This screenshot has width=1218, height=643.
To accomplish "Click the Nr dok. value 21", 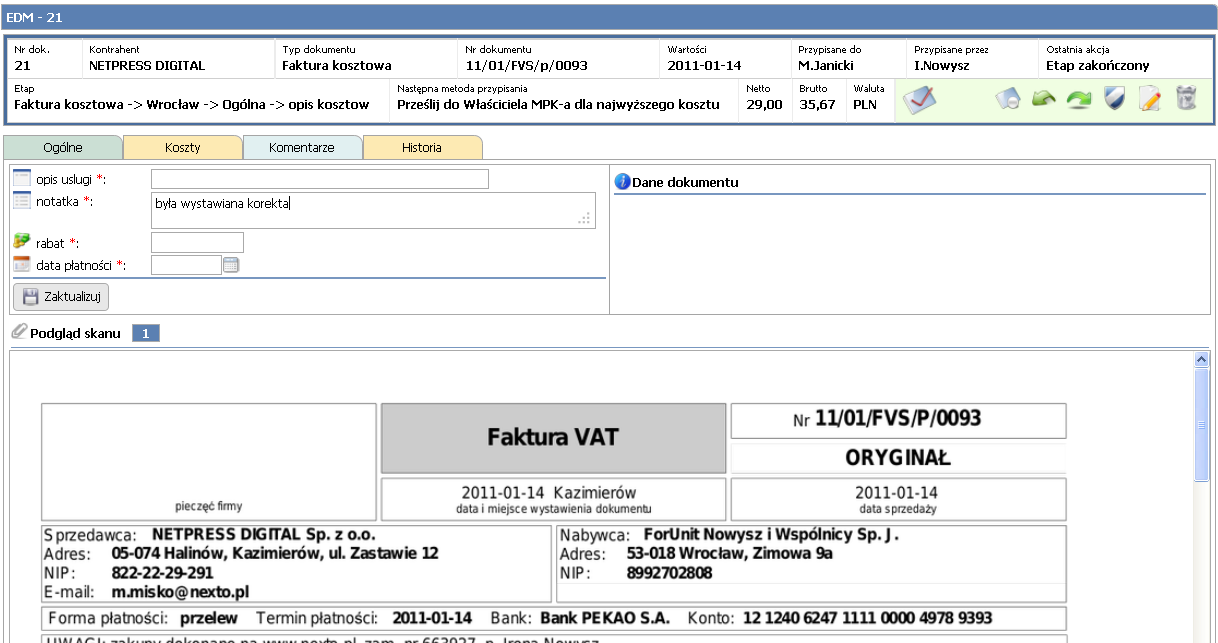I will (22, 66).
